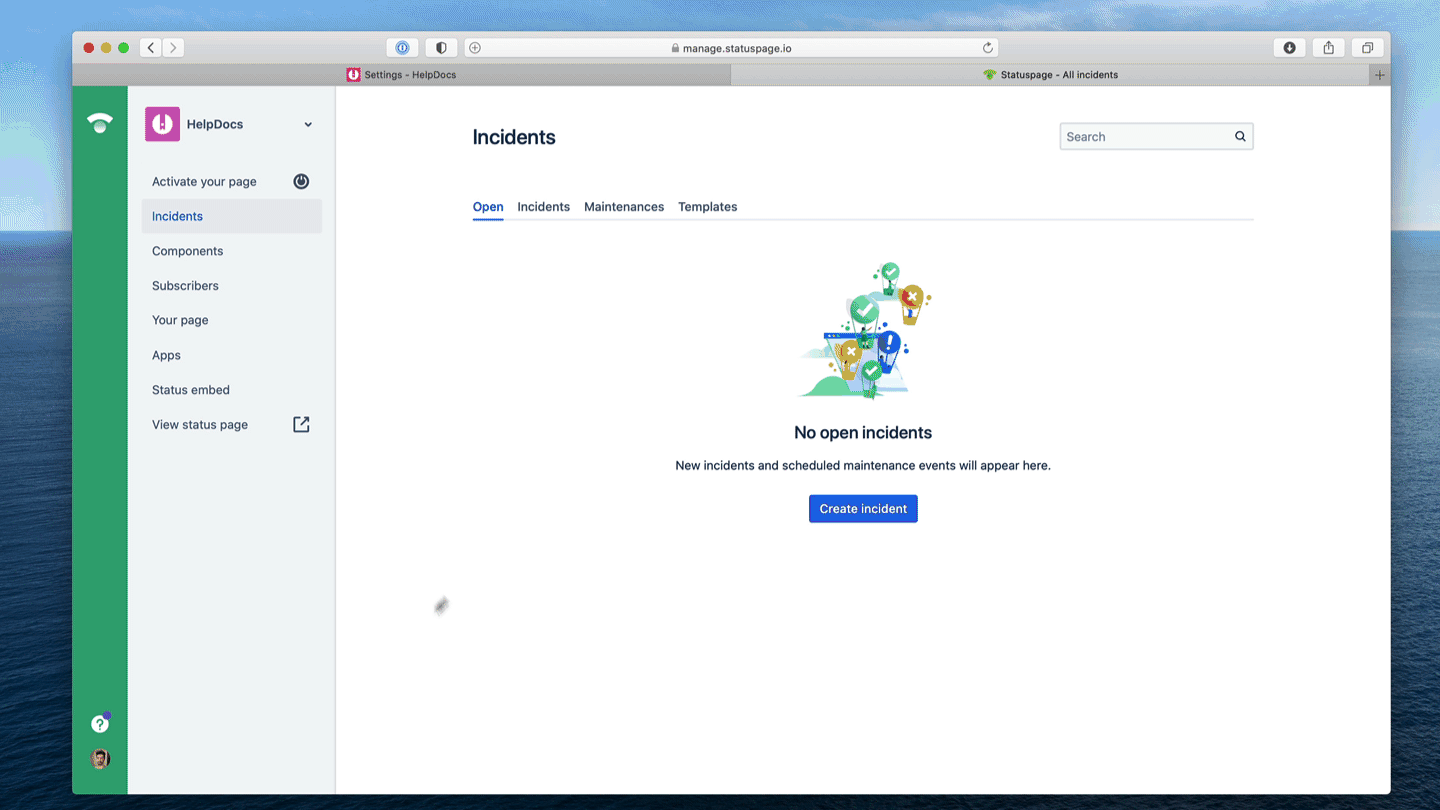Reload the page with refresh icon
This screenshot has width=1440, height=810.
[x=987, y=47]
